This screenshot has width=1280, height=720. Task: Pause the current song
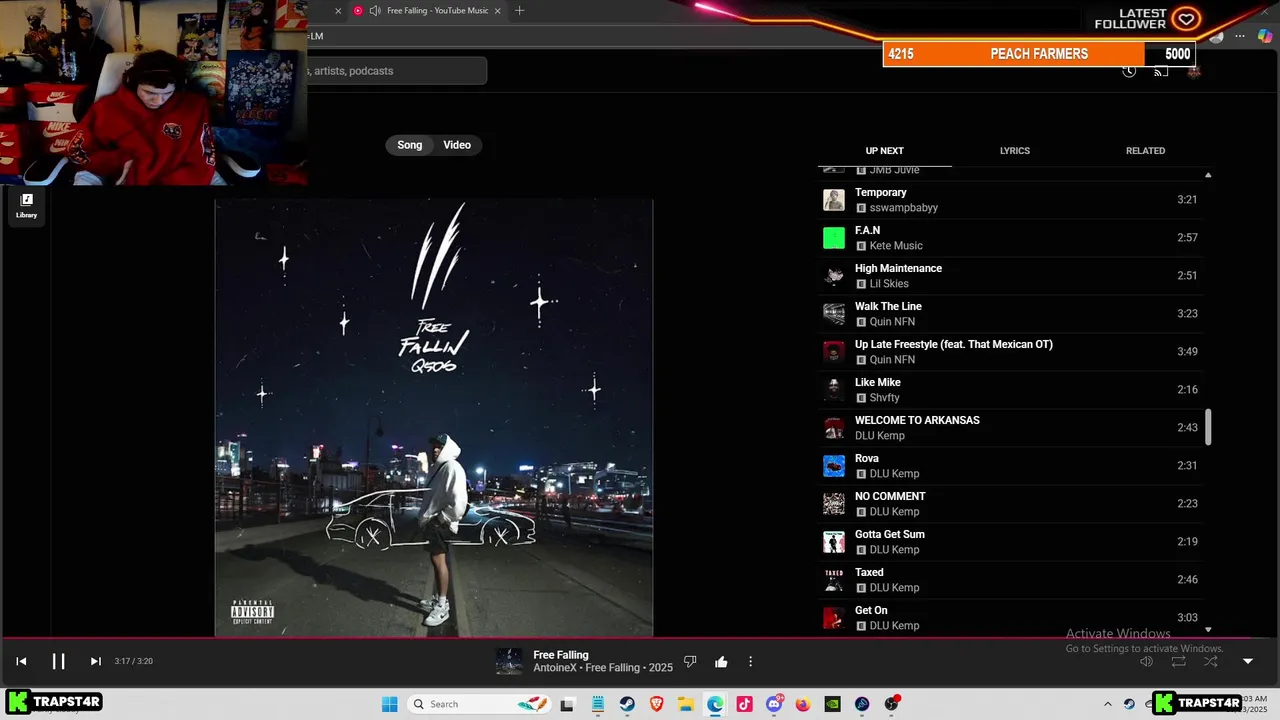pyautogui.click(x=58, y=661)
